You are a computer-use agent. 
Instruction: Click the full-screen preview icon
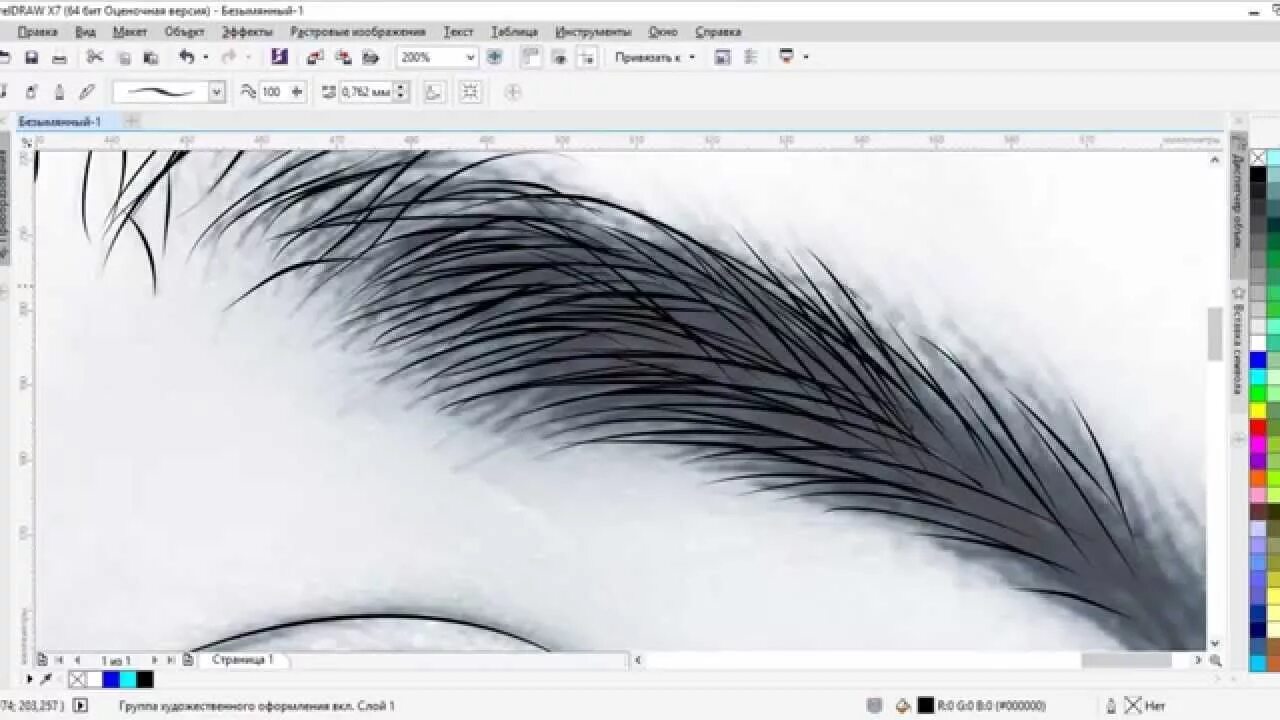tap(494, 57)
